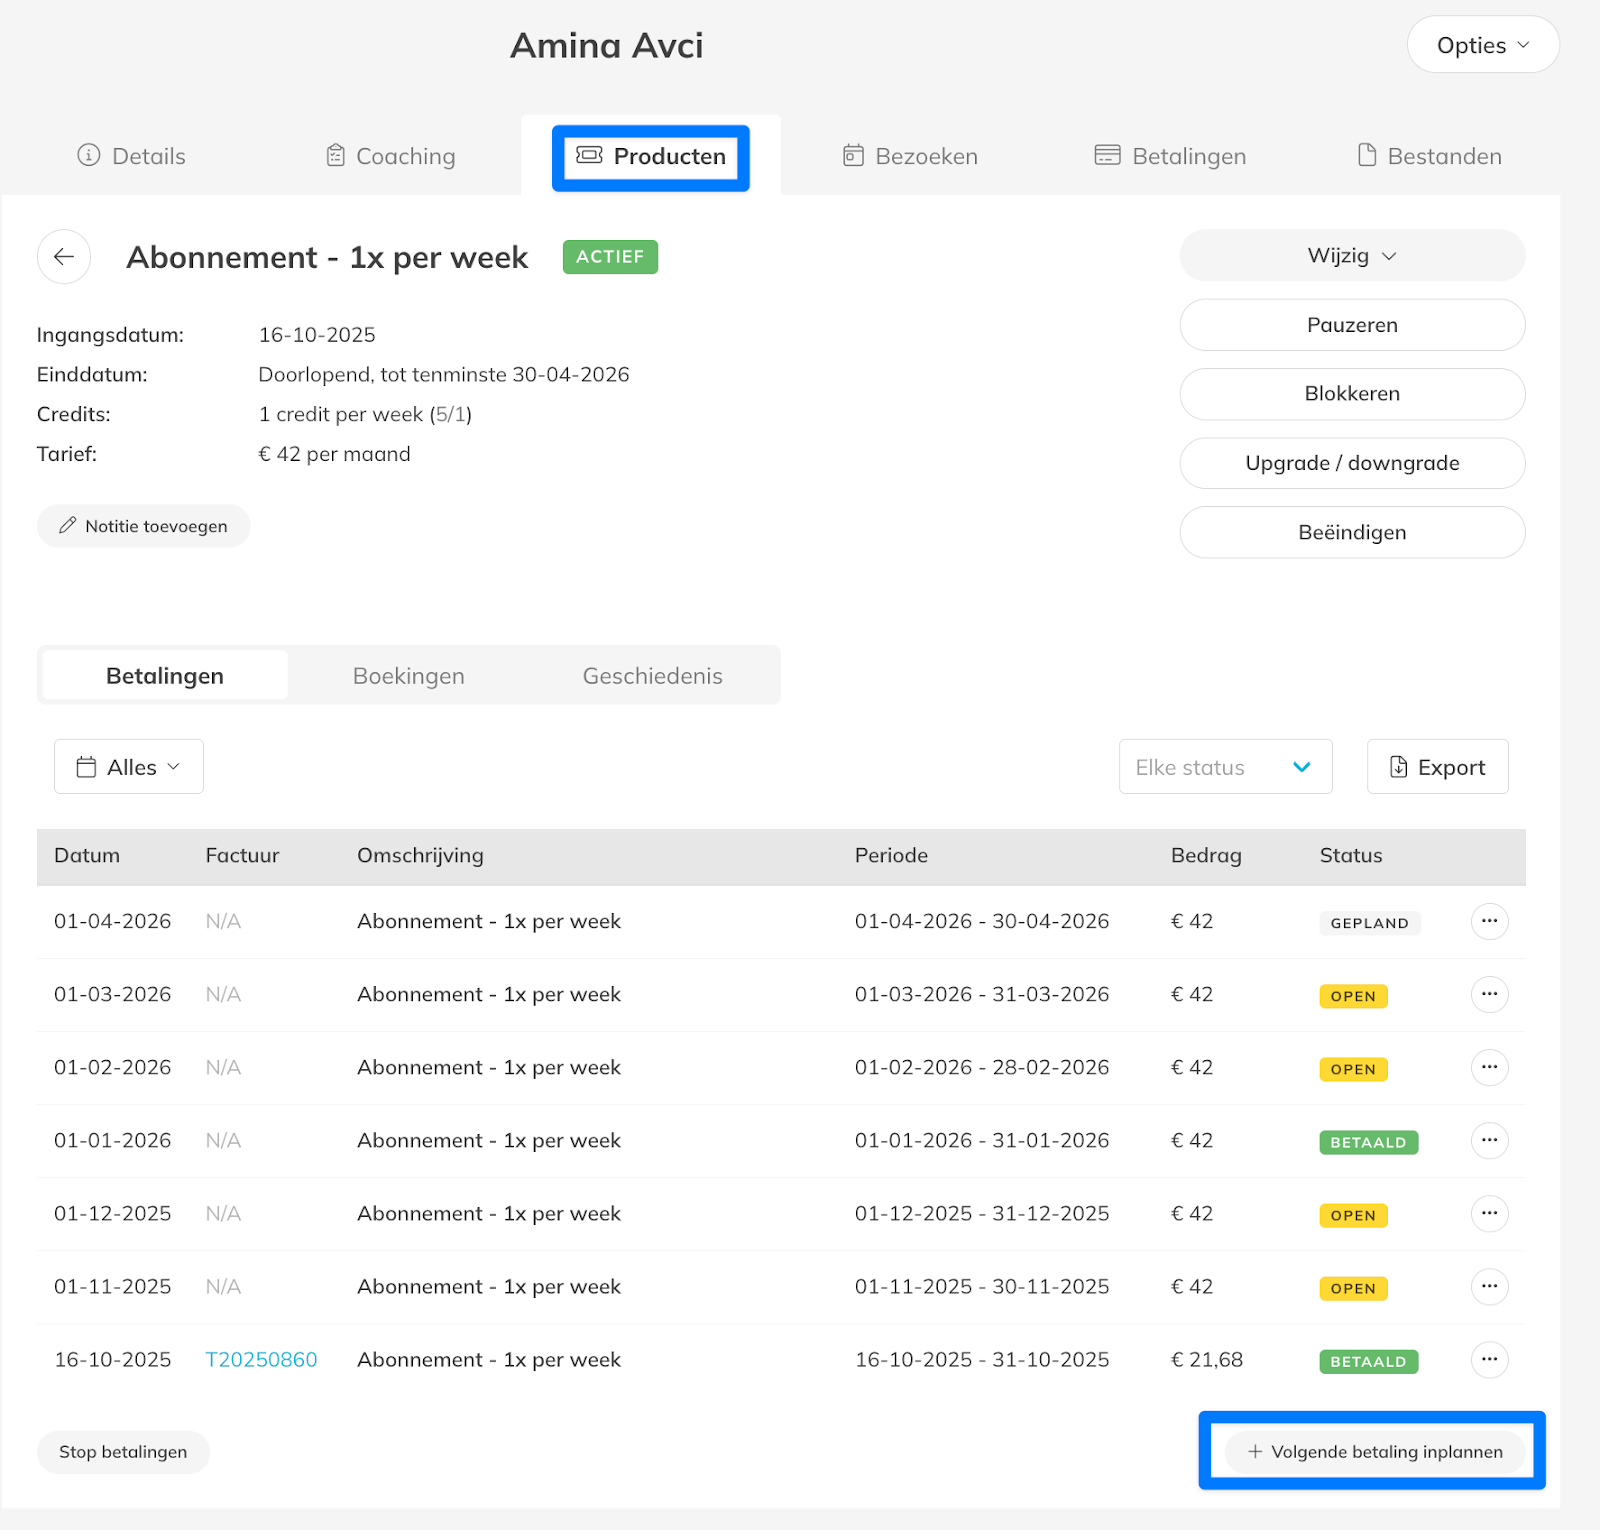Open more options for 01-01-2026 payment row

coord(1489,1140)
